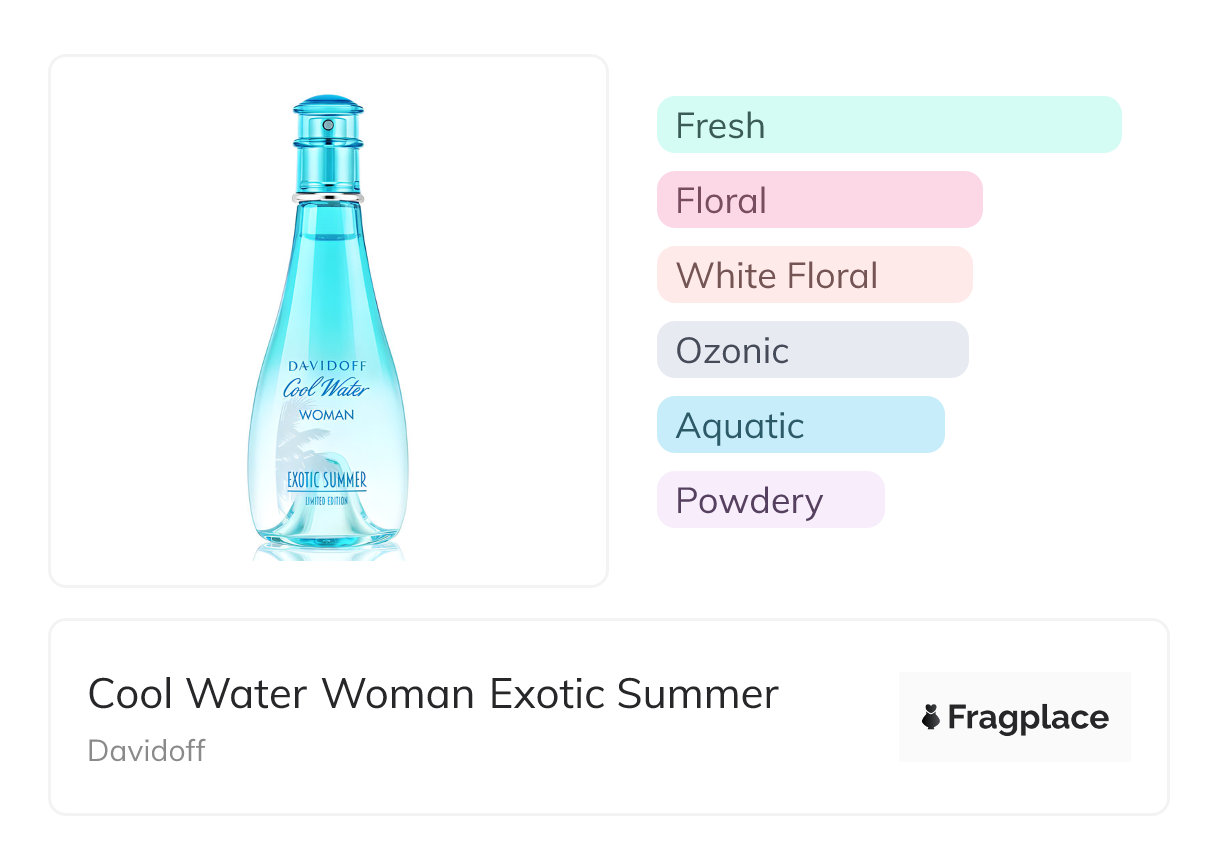This screenshot has width=1218, height=864.
Task: Click the Powdery accord bar
Action: click(x=770, y=500)
